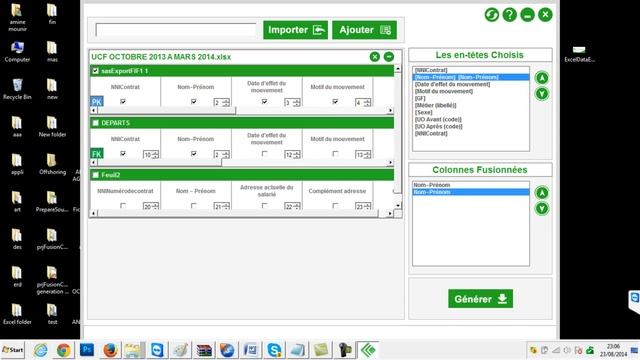
Task: Move selected chosen header down
Action: coord(542,94)
